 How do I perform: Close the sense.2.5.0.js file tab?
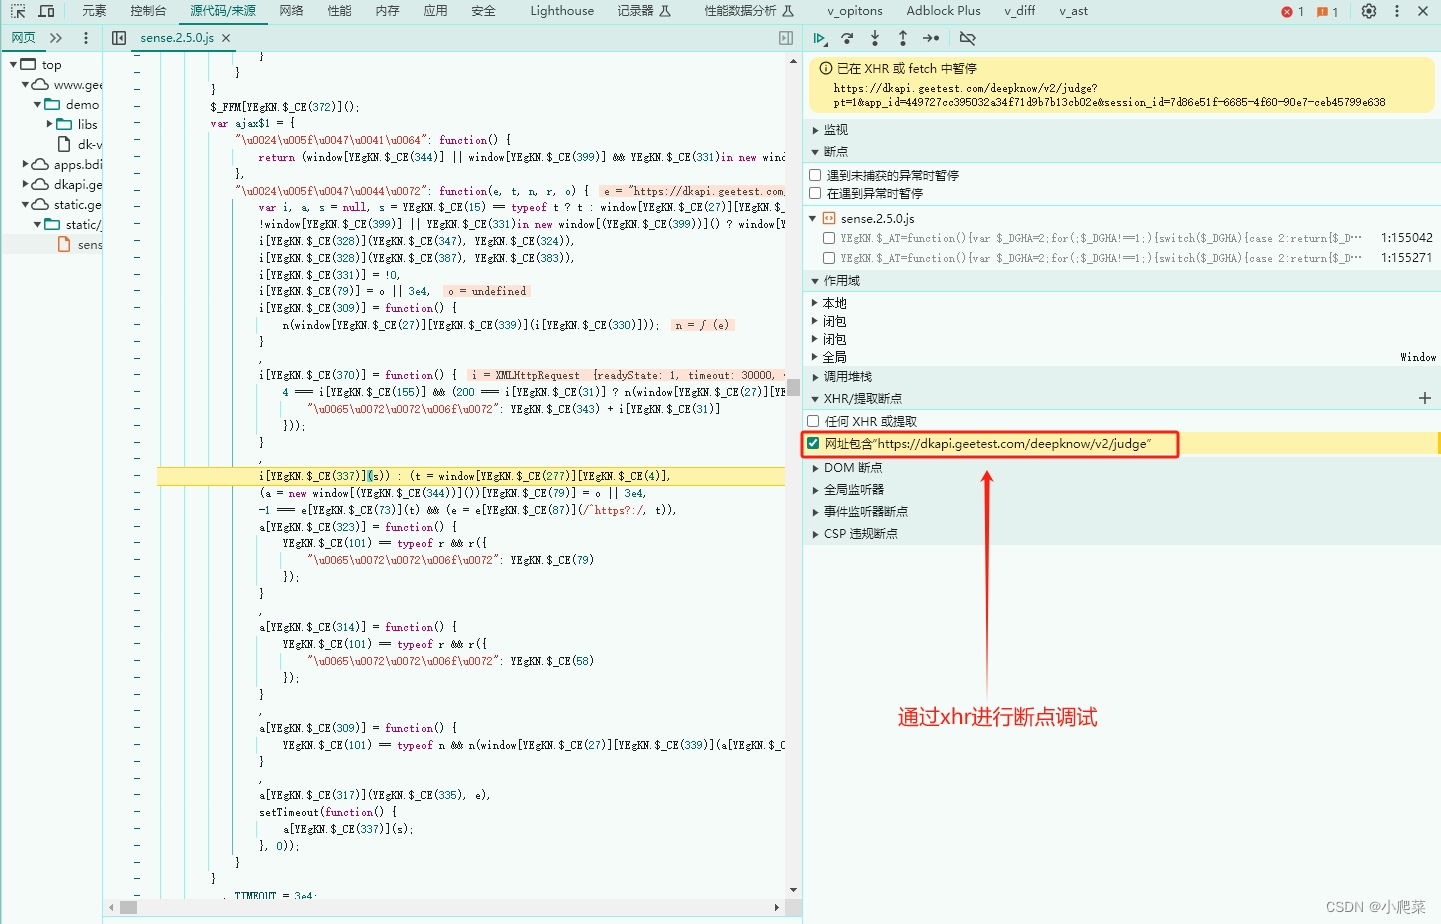(226, 38)
